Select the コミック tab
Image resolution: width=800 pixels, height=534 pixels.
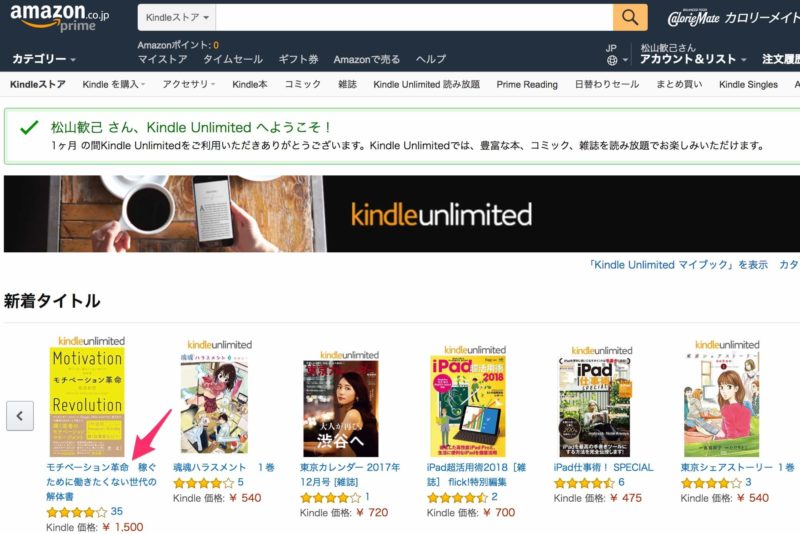tap(303, 84)
